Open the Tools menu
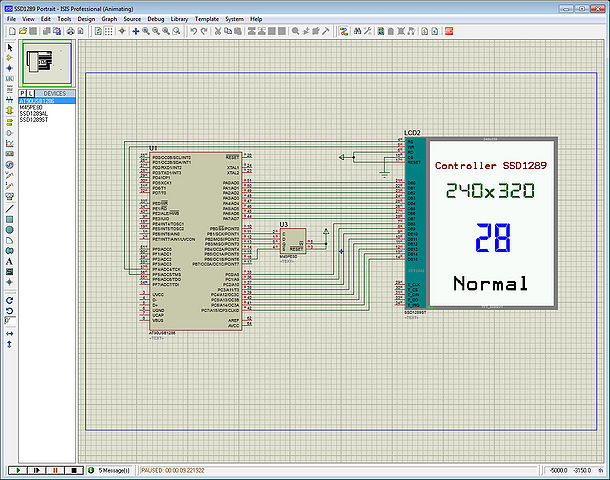The height and width of the screenshot is (480, 610). (x=64, y=19)
